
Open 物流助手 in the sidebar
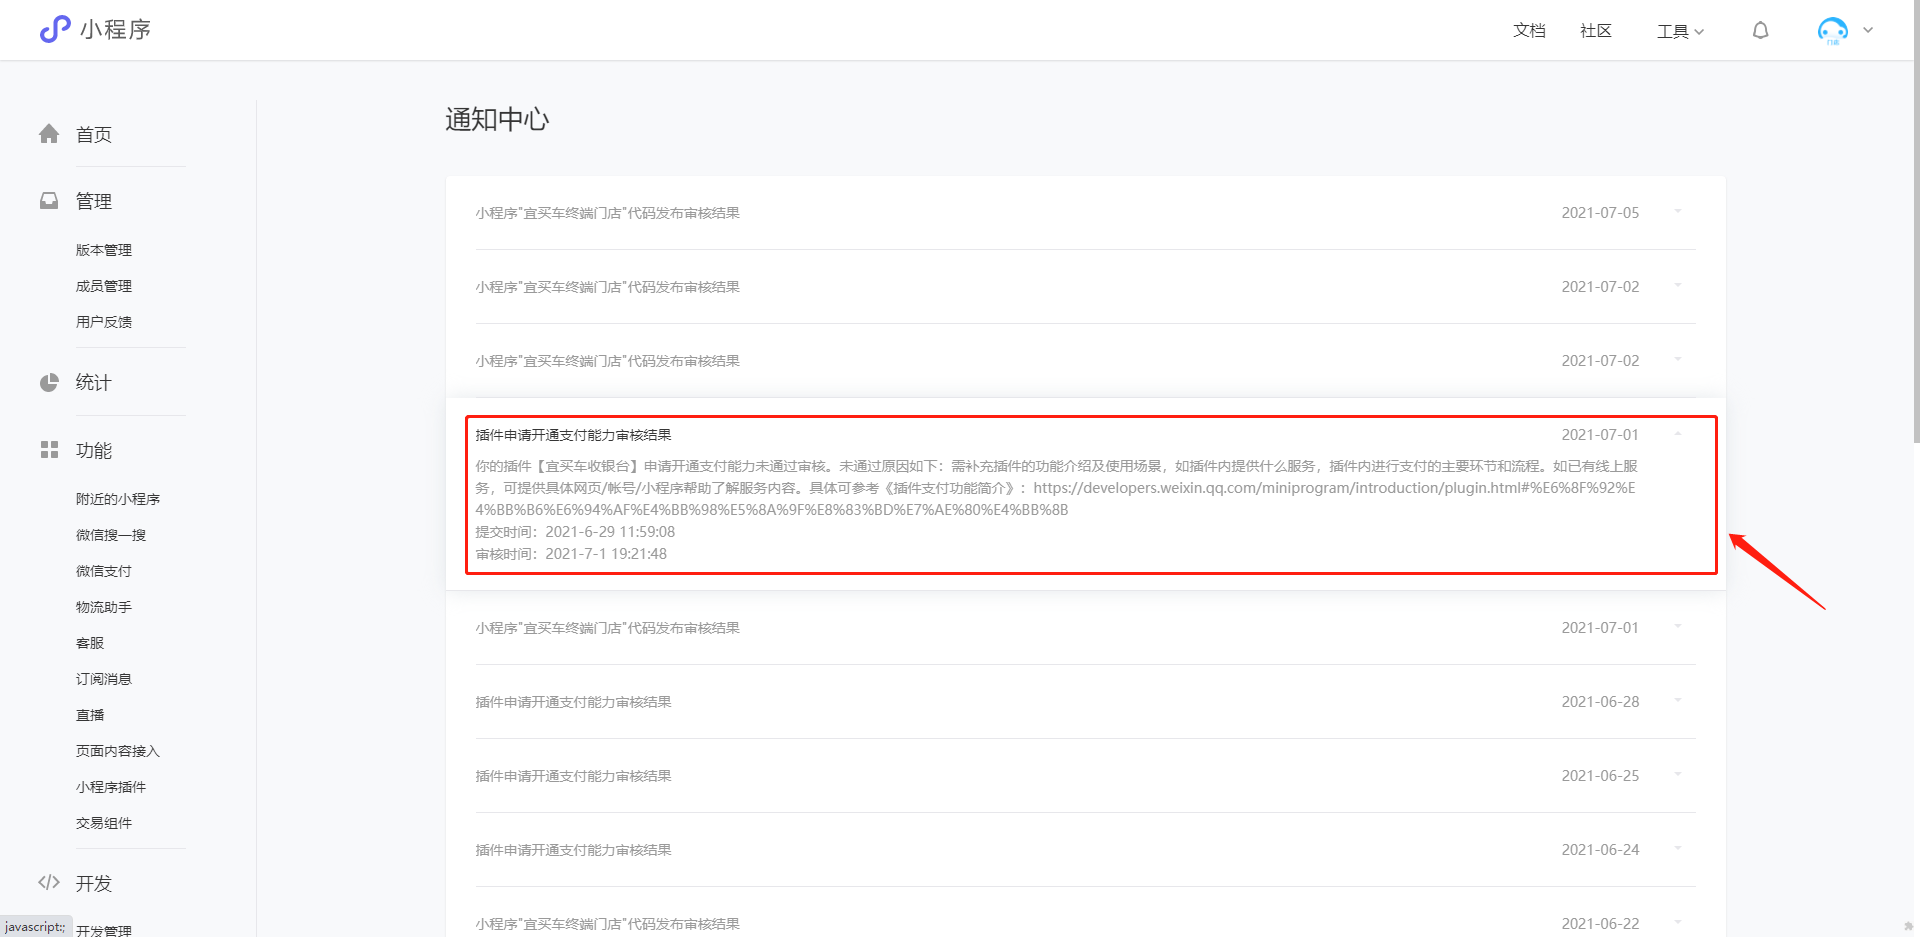pyautogui.click(x=104, y=607)
